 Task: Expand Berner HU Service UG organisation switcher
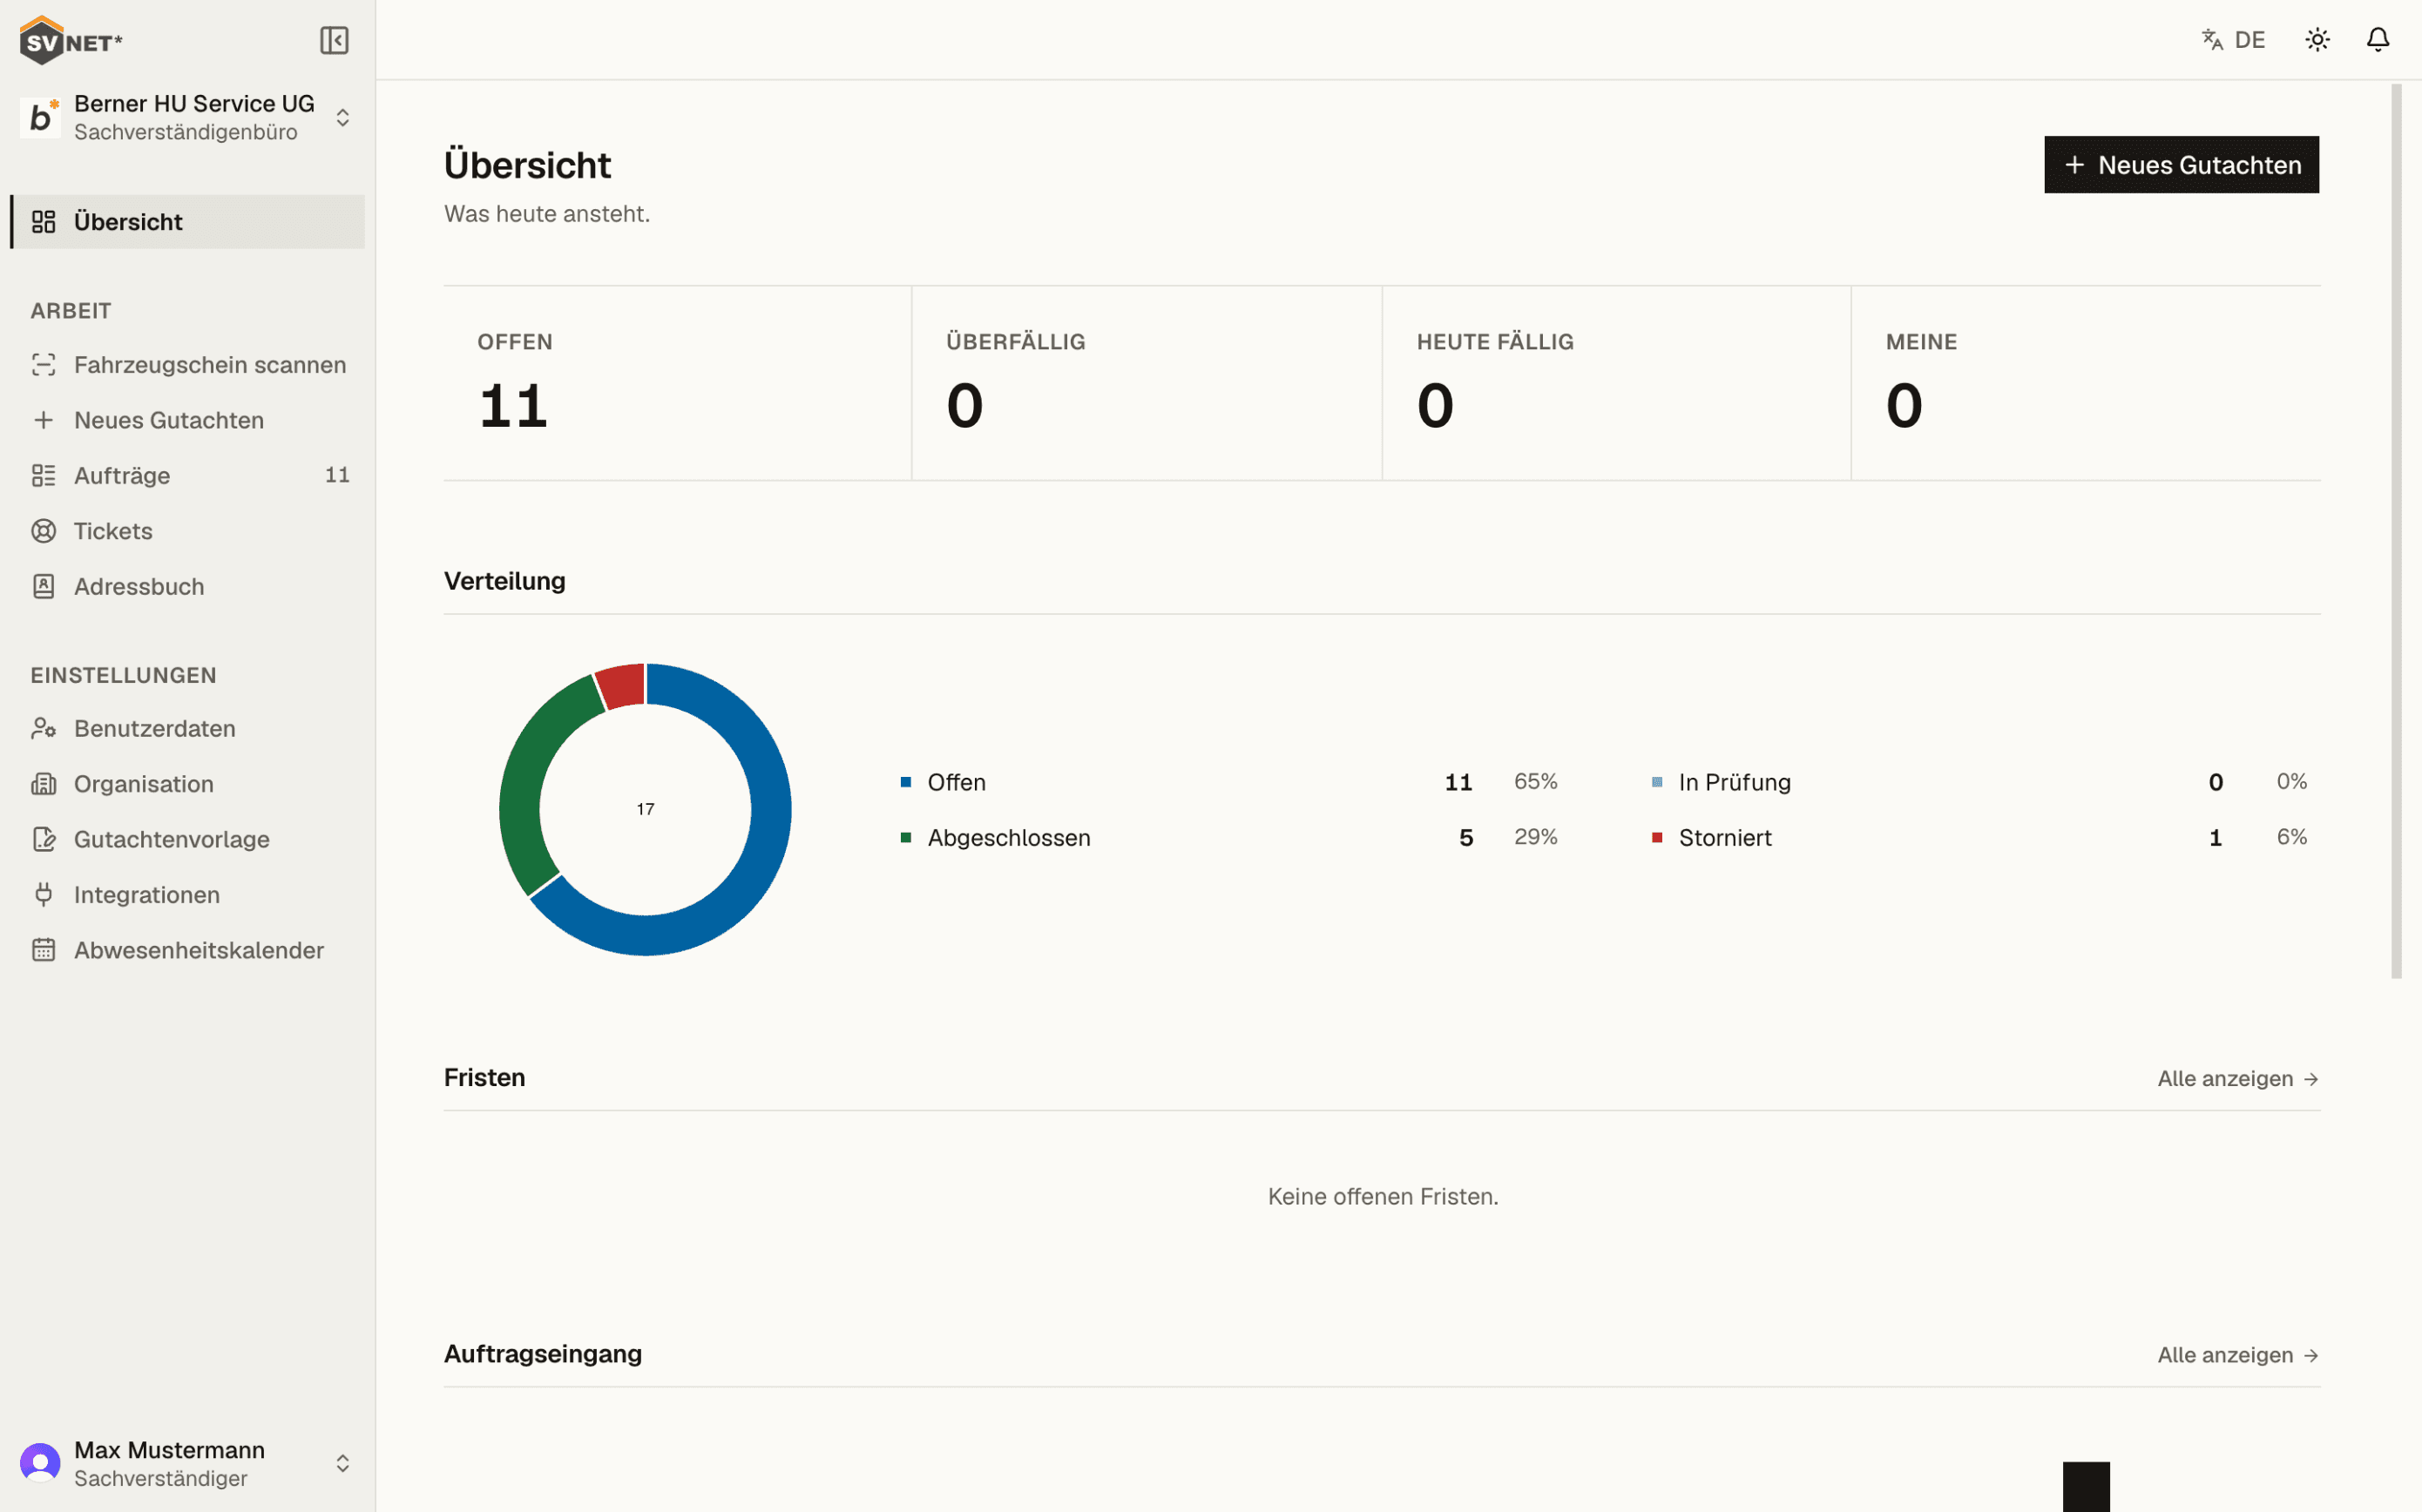[188, 117]
